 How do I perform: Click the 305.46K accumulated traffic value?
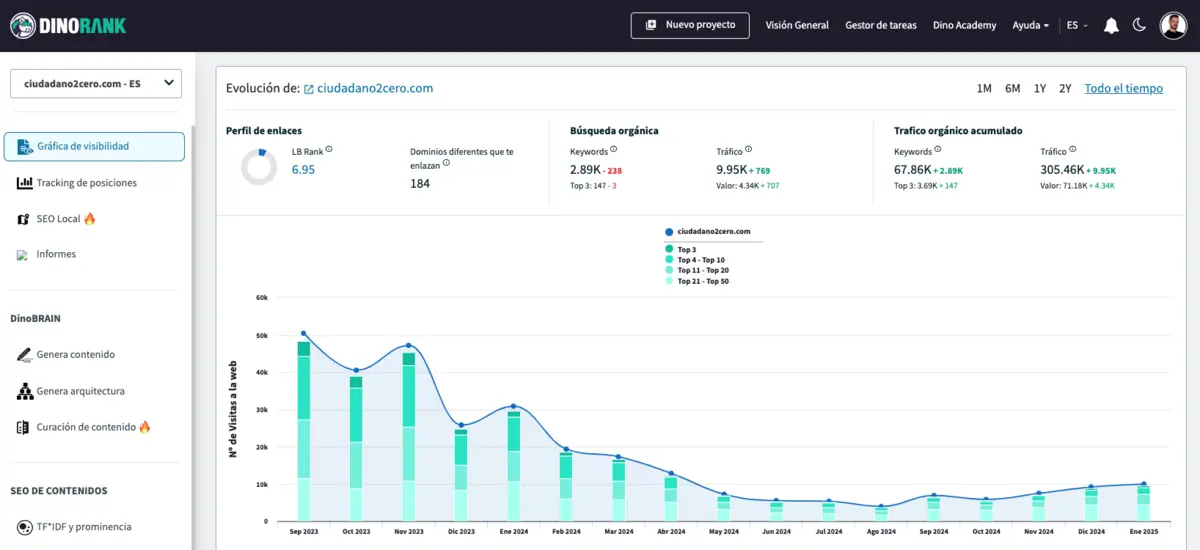point(1062,170)
